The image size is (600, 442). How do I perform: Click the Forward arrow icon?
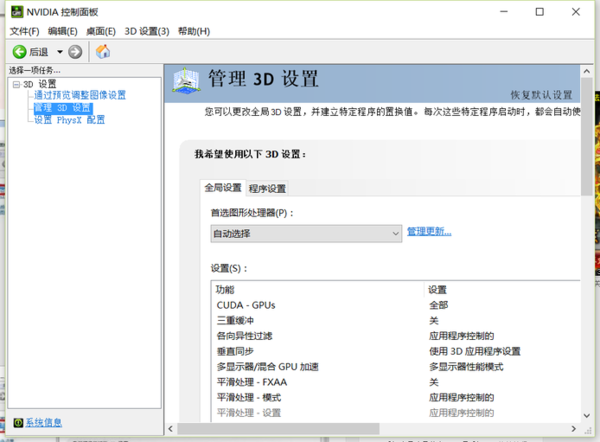[x=75, y=52]
